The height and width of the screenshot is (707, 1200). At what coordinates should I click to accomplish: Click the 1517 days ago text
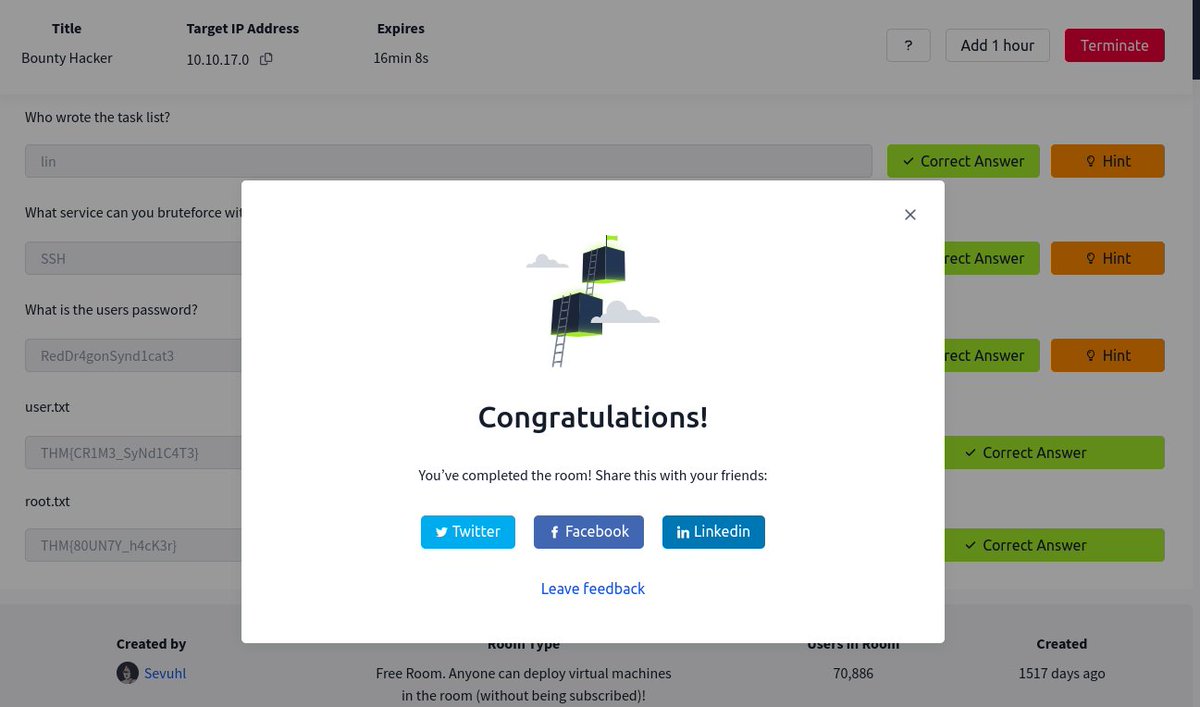click(x=1062, y=673)
